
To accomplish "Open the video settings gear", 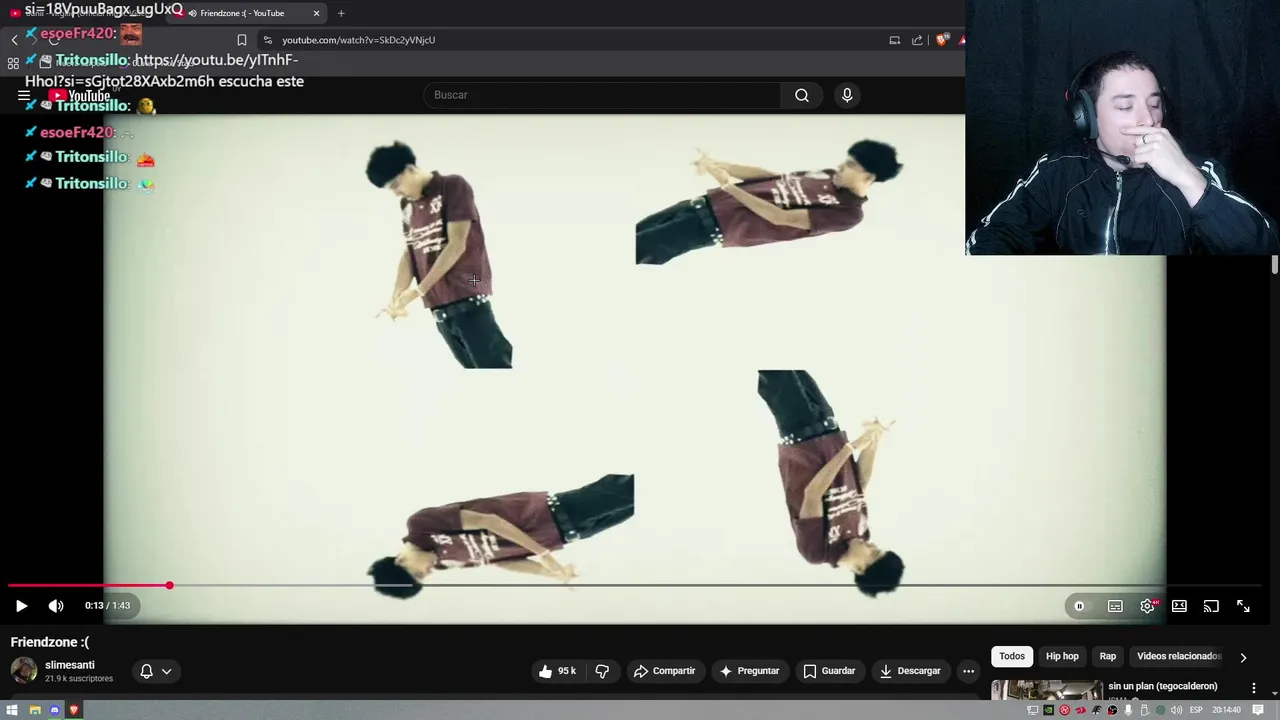I will (x=1148, y=606).
